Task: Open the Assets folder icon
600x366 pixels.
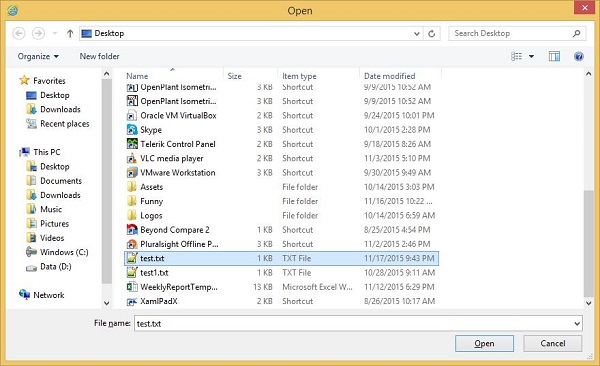Action: click(132, 187)
